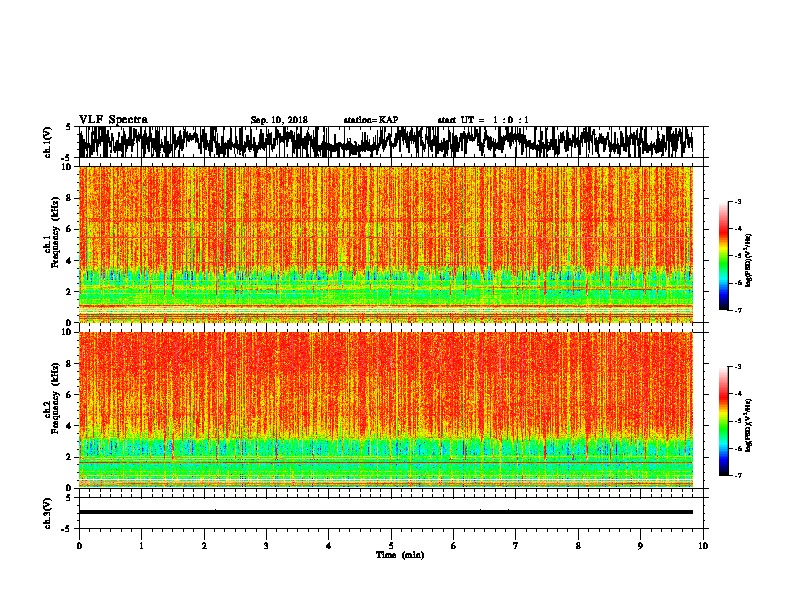The height and width of the screenshot is (612, 792).
Task: Click the 'ch.3(V)' axis label
Action: click(48, 513)
